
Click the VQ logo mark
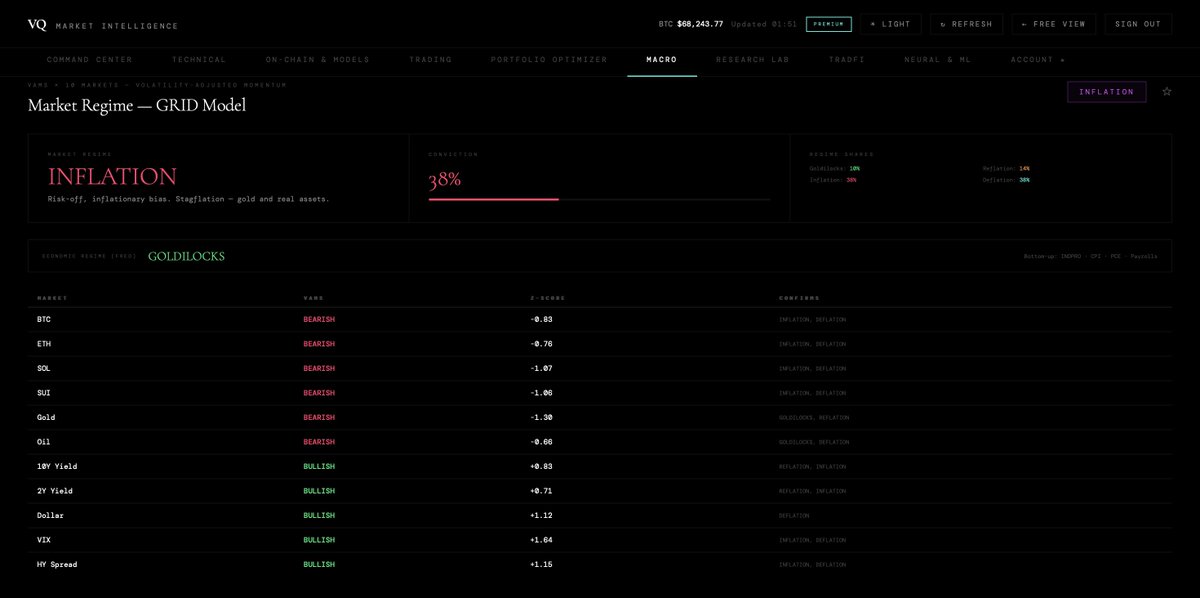click(37, 24)
